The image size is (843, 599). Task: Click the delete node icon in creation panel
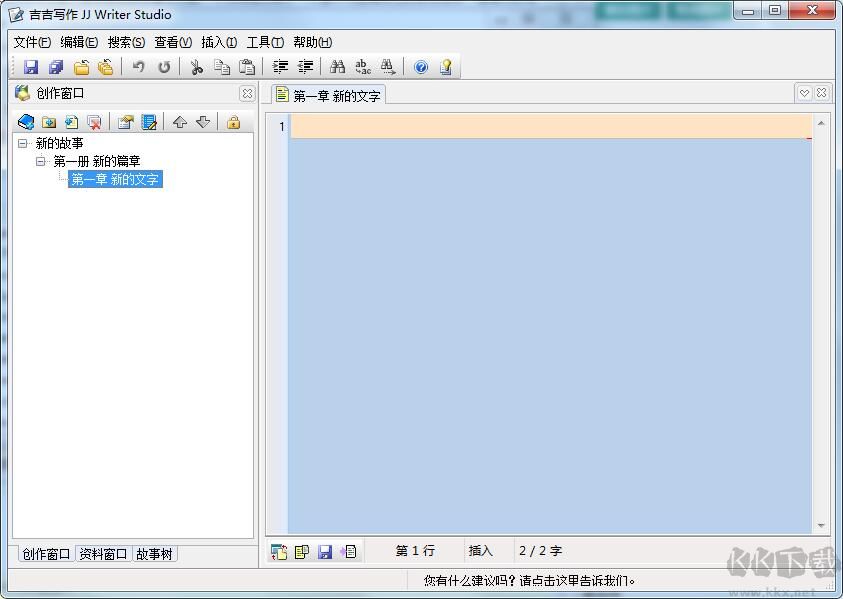[x=95, y=122]
